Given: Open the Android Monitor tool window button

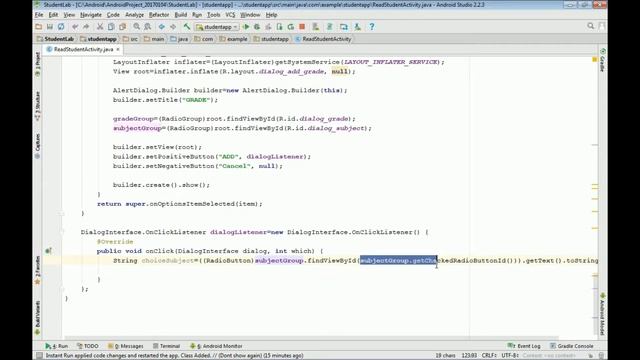Looking at the screenshot, I should (x=216, y=346).
